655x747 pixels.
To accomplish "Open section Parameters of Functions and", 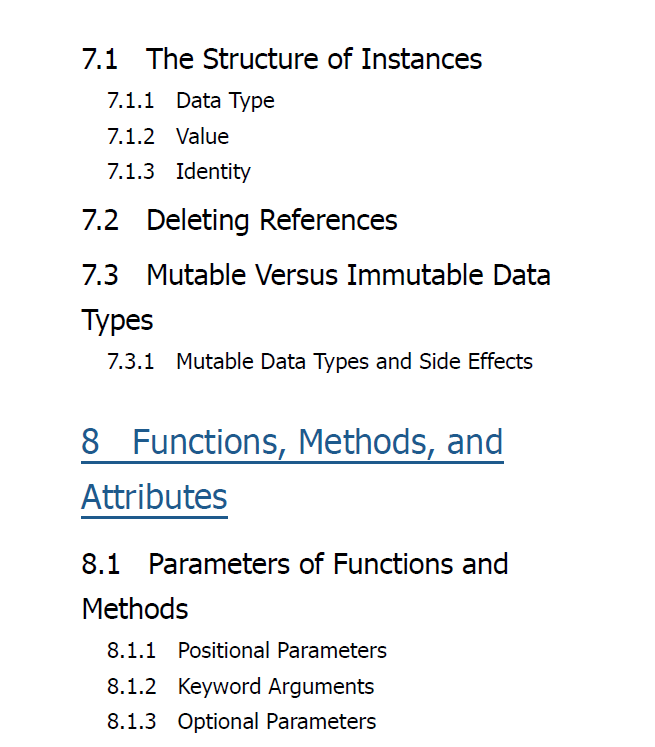I will pos(295,564).
